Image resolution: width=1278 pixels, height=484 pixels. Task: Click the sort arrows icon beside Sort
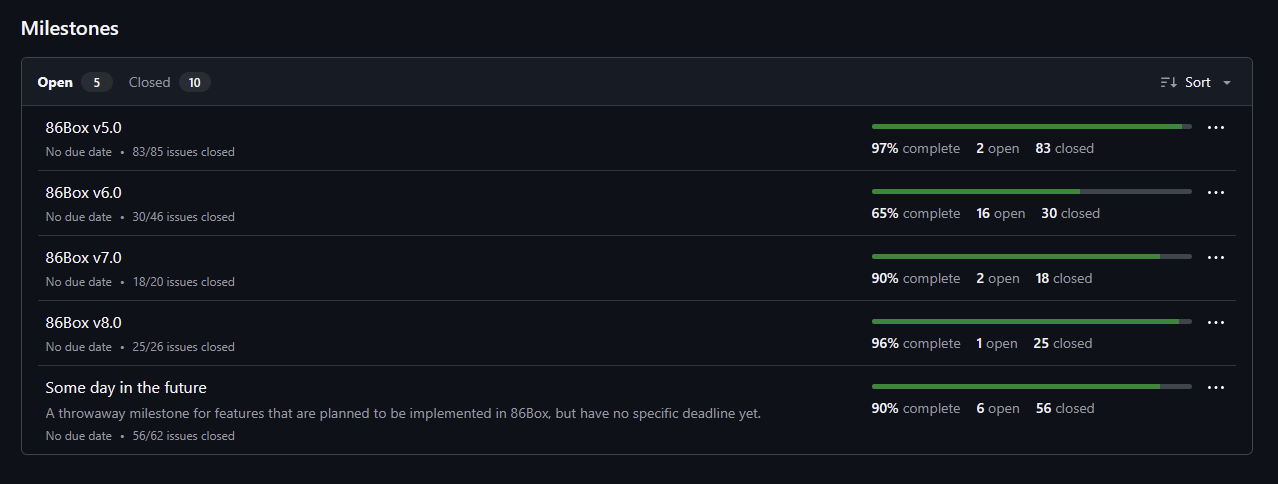(x=1168, y=82)
